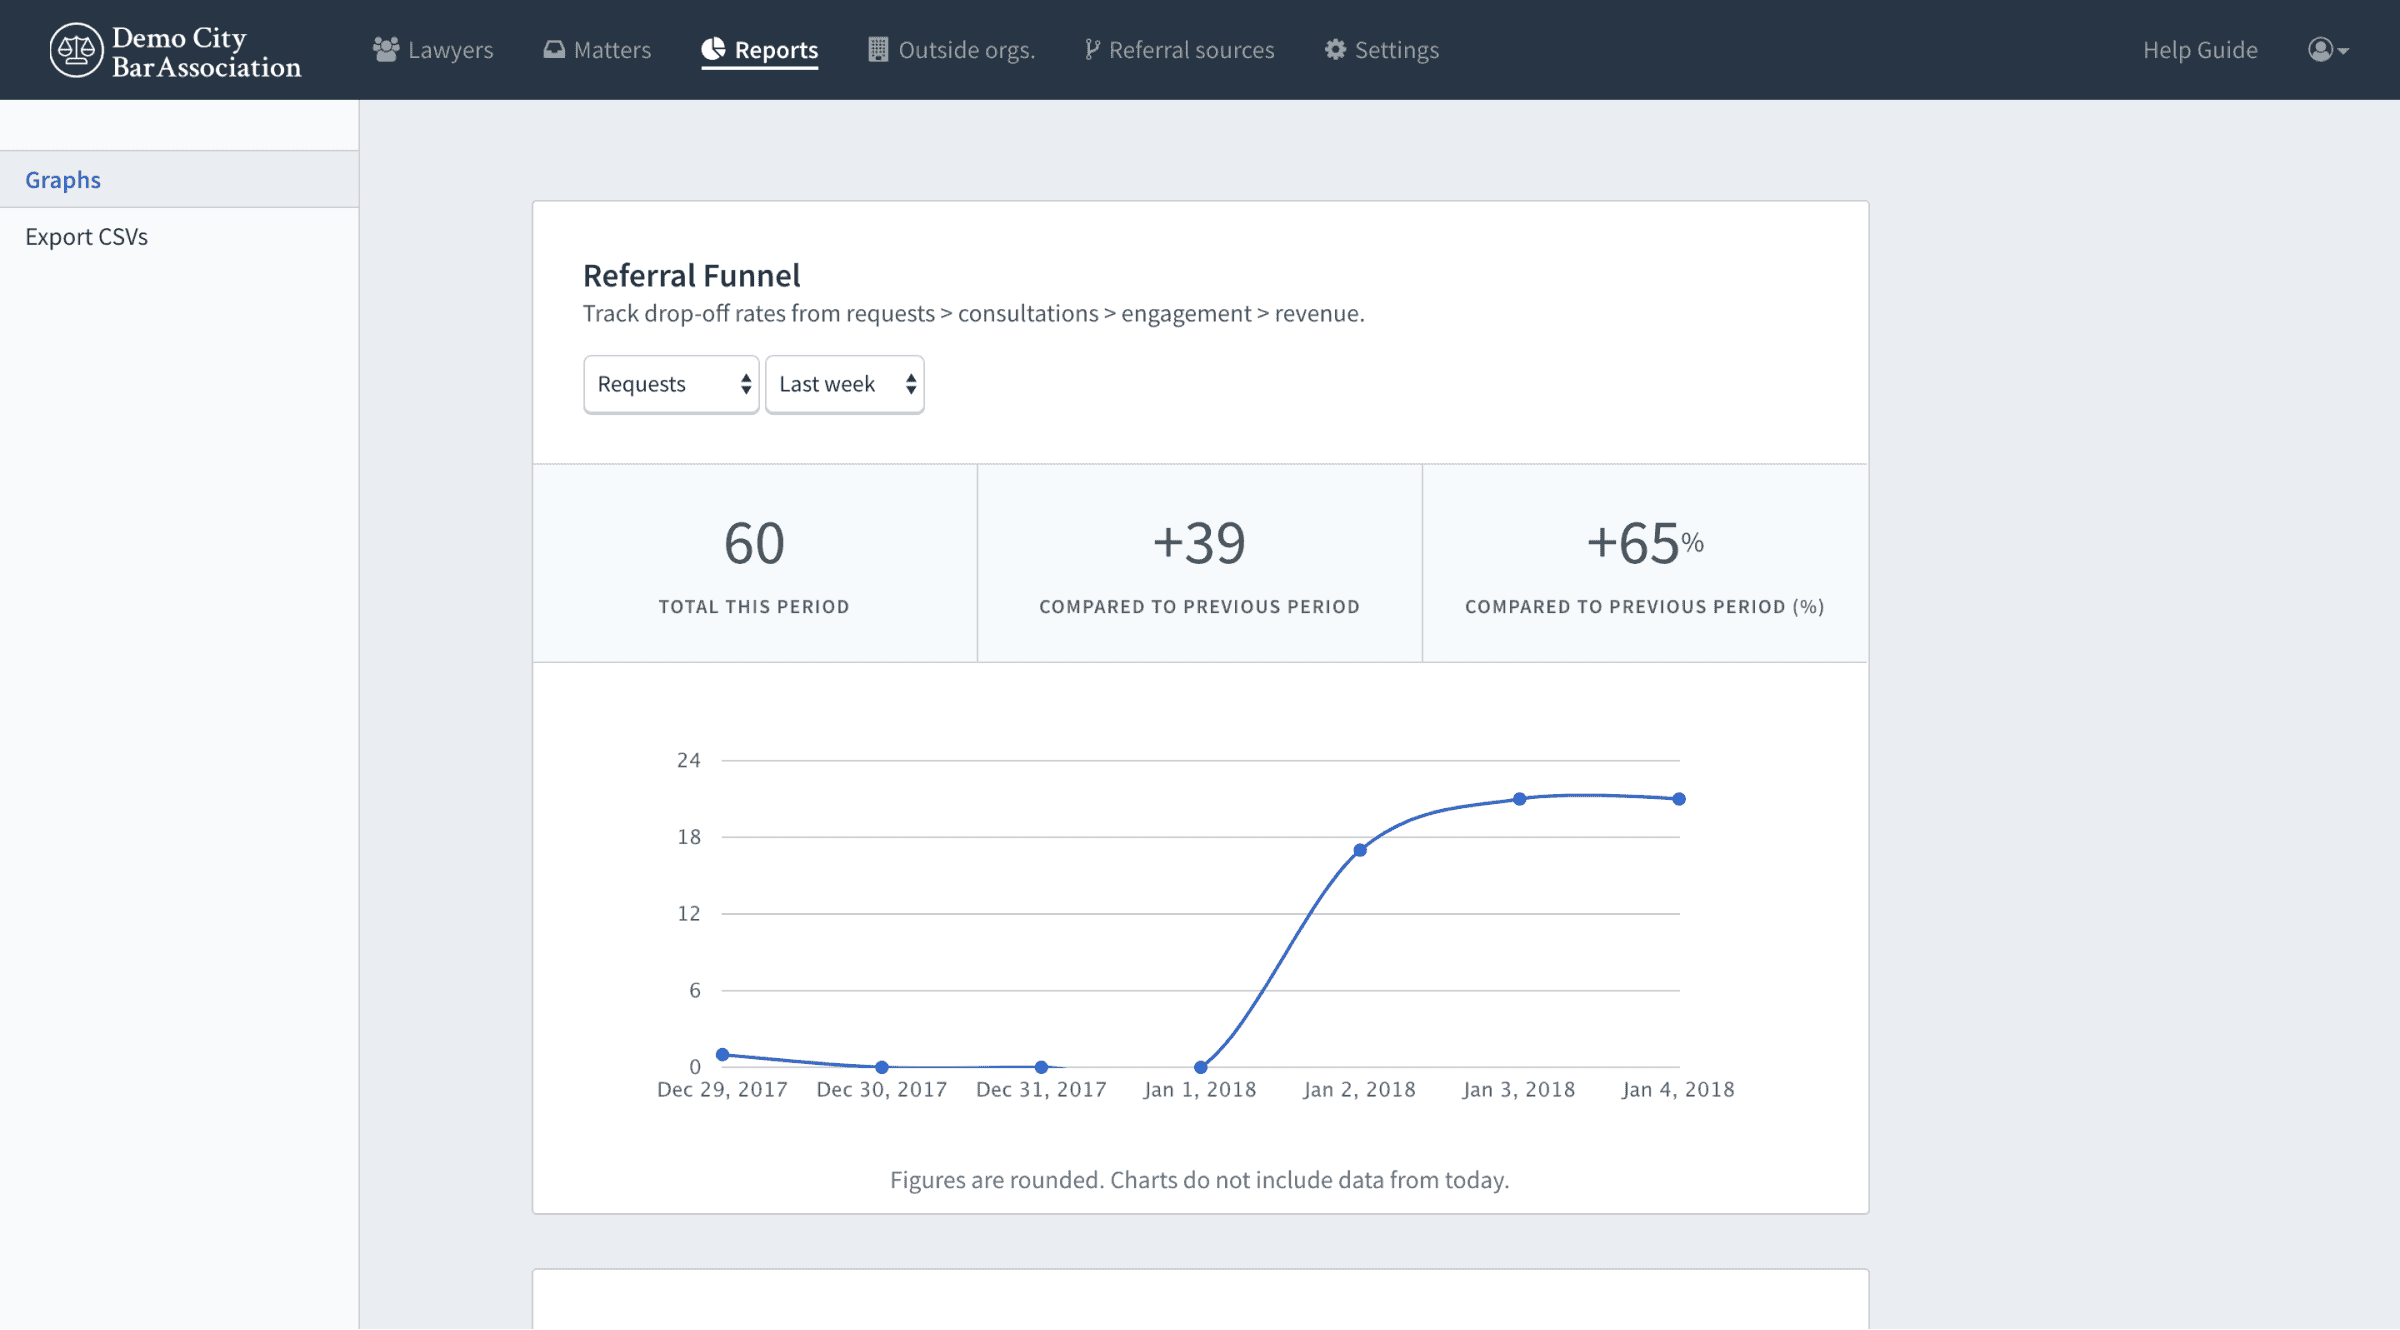Click the Jan 4, 2018 chart point
The width and height of the screenshot is (2400, 1330).
tap(1679, 799)
